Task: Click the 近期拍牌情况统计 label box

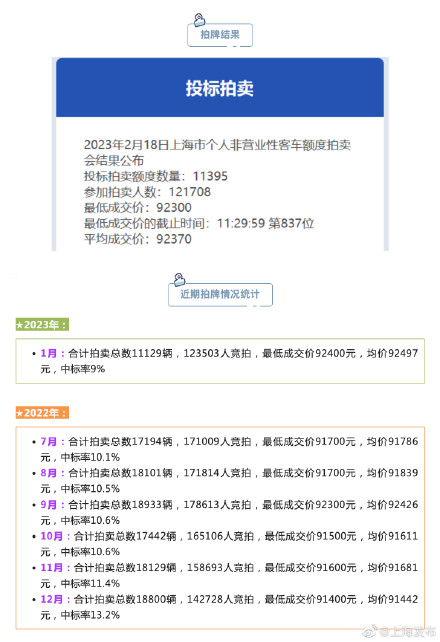Action: pyautogui.click(x=220, y=294)
